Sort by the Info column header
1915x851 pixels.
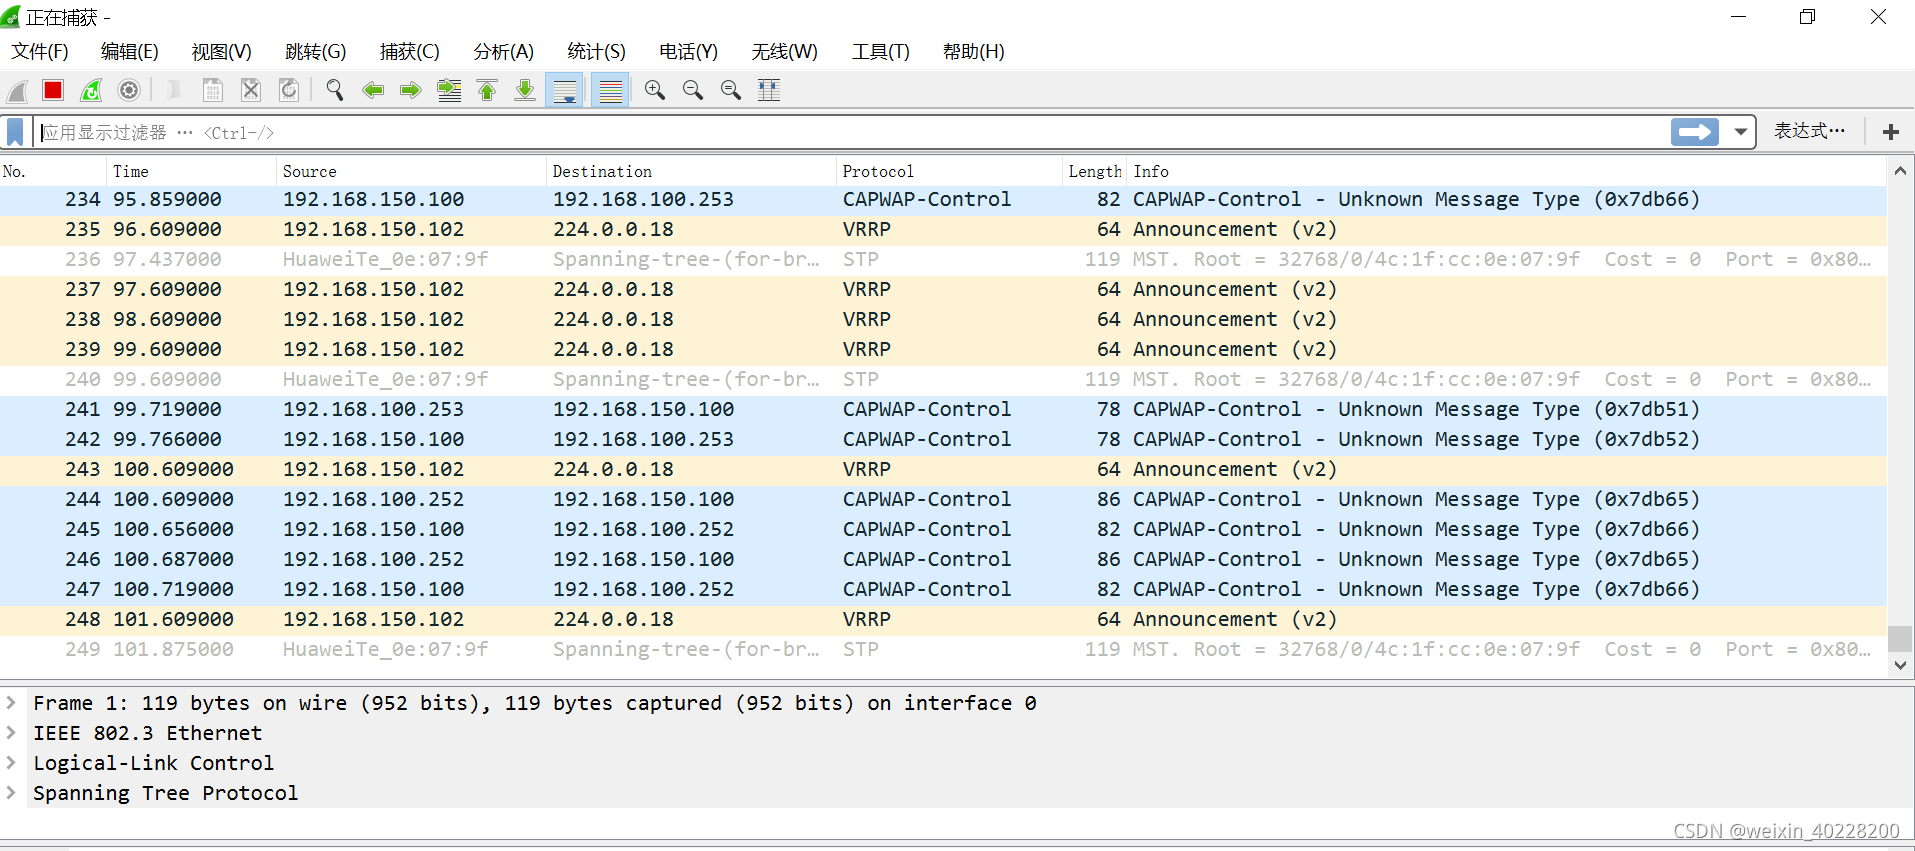coord(1507,172)
